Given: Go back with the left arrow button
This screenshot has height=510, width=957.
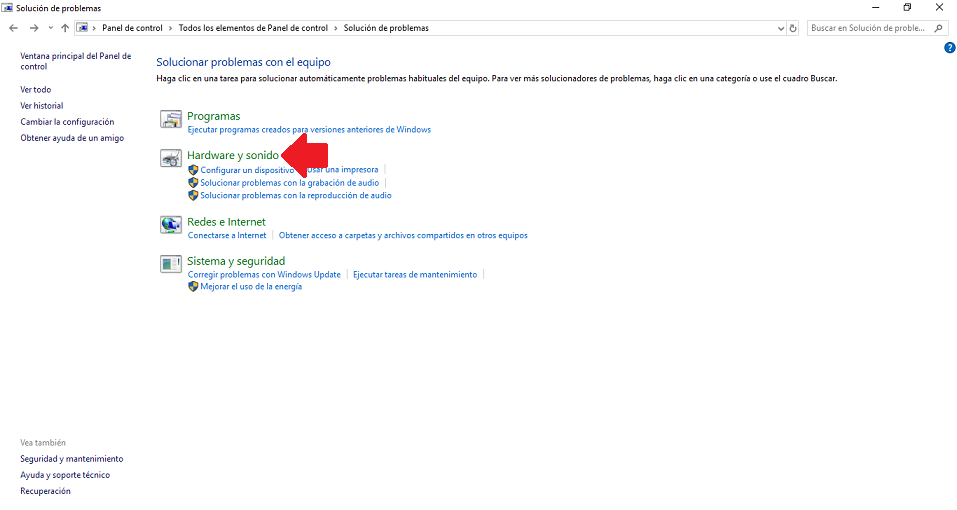Looking at the screenshot, I should click(13, 28).
